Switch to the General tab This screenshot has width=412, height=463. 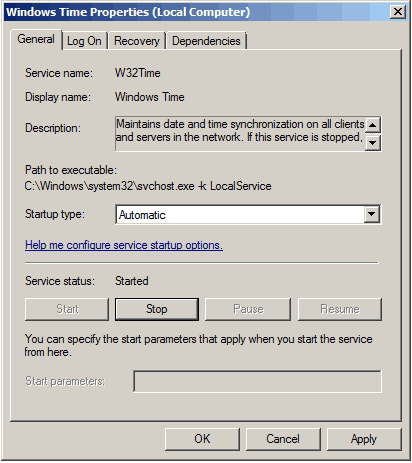click(36, 39)
